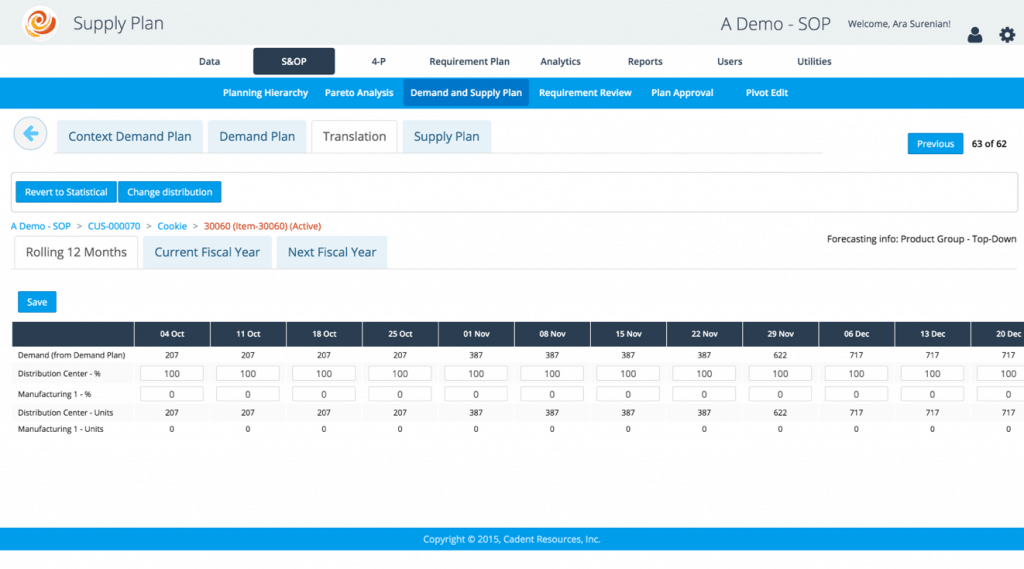Image resolution: width=1024 pixels, height=569 pixels.
Task: Select Demand and Supply Plan
Action: pyautogui.click(x=466, y=93)
